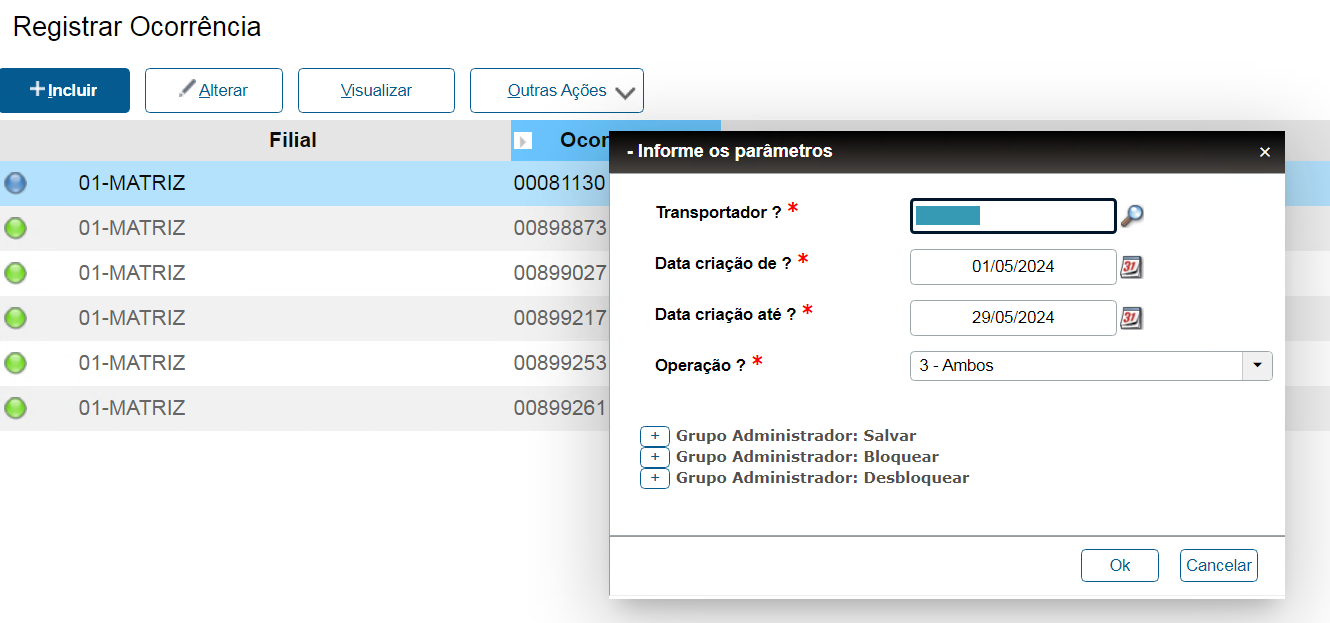Click the Data criação até field

point(1013,318)
